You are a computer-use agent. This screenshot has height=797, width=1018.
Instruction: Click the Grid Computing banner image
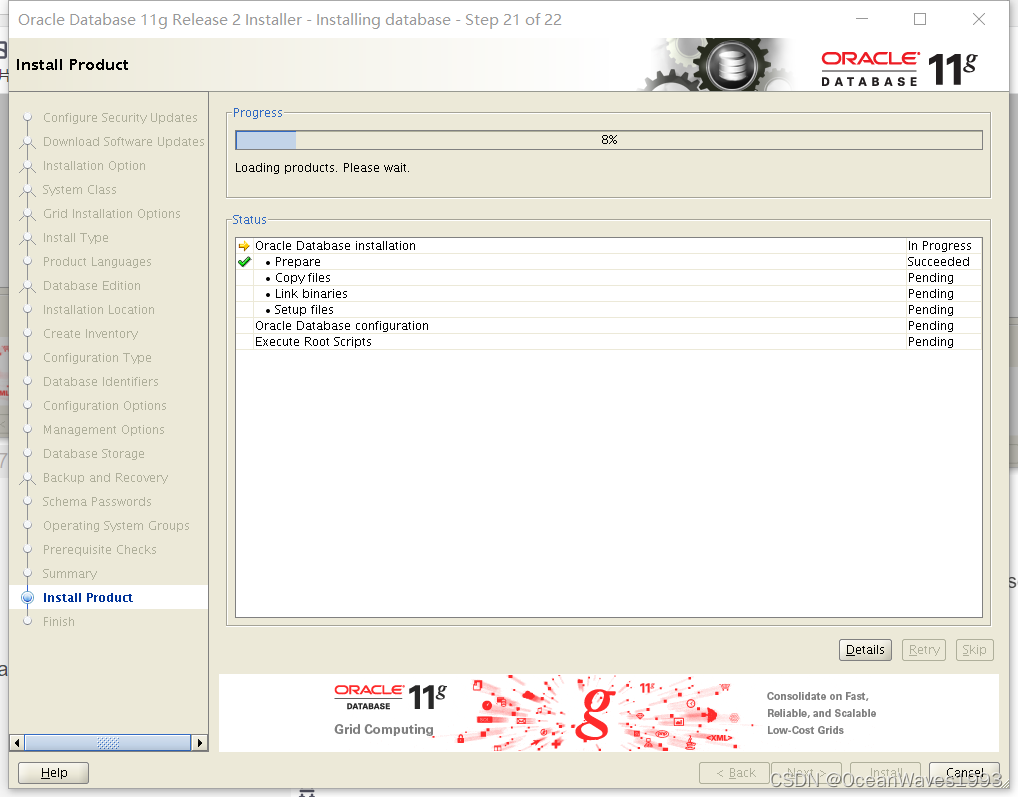(608, 713)
